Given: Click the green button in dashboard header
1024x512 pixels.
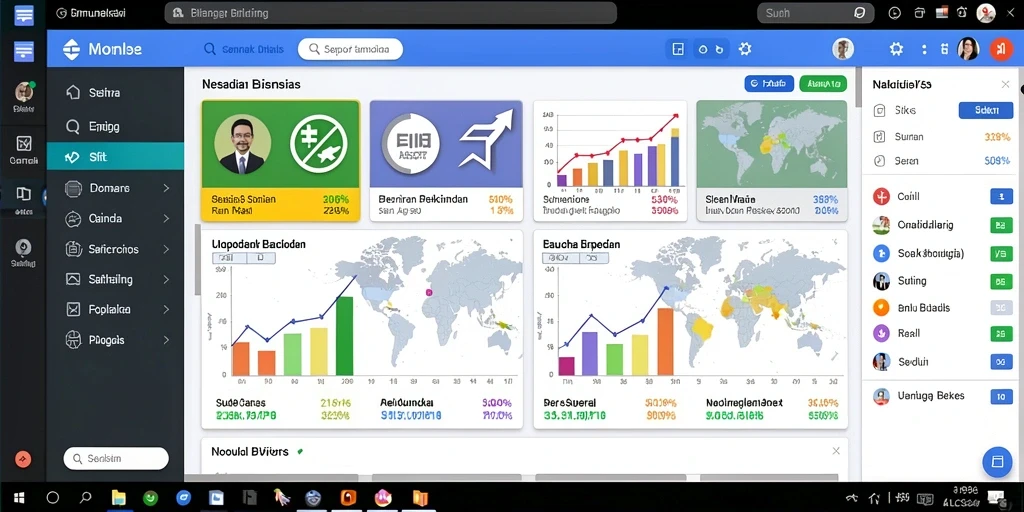Looking at the screenshot, I should click(x=823, y=84).
